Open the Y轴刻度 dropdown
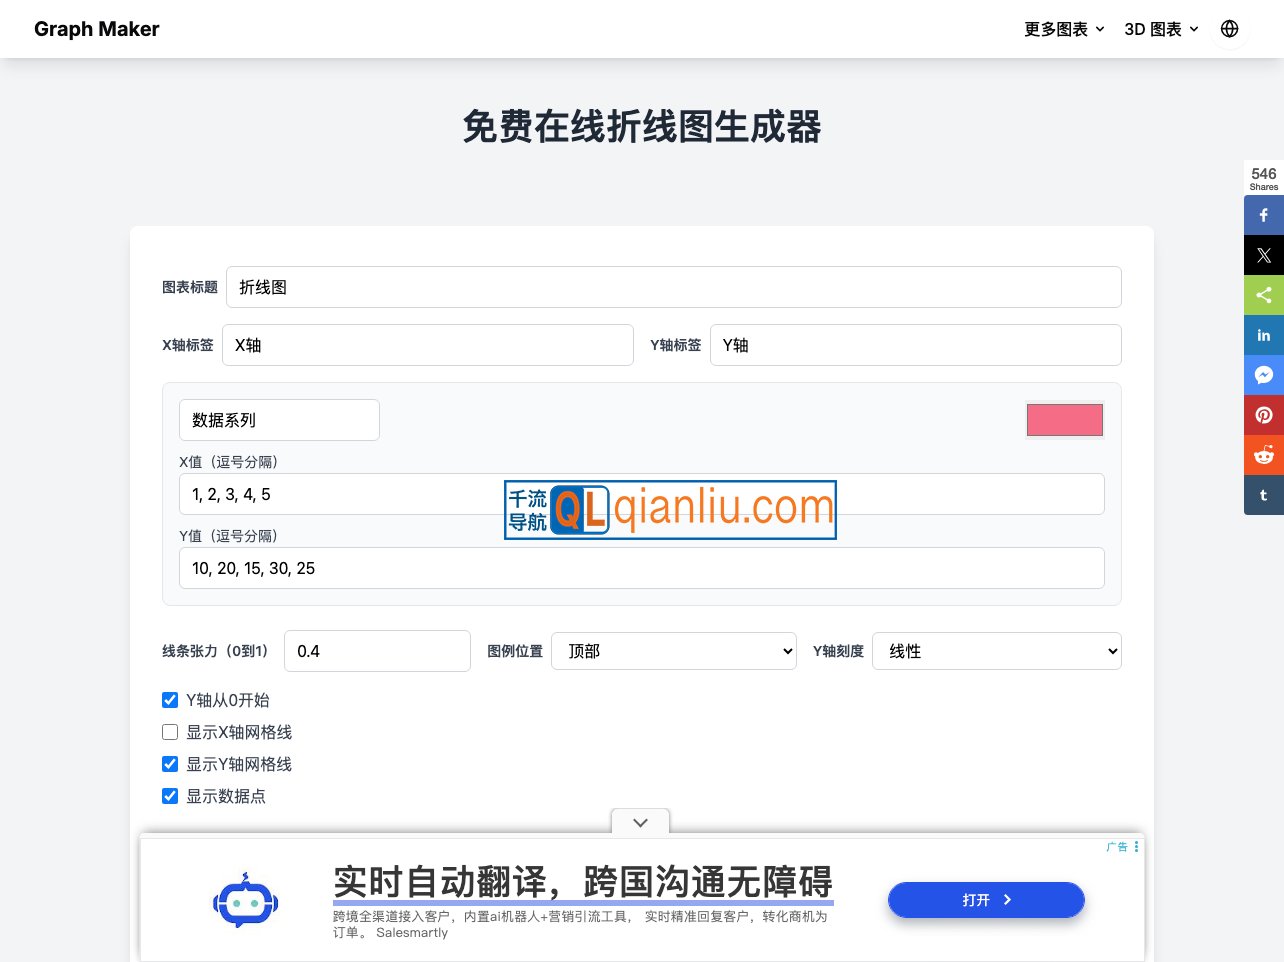This screenshot has height=962, width=1284. coord(996,651)
